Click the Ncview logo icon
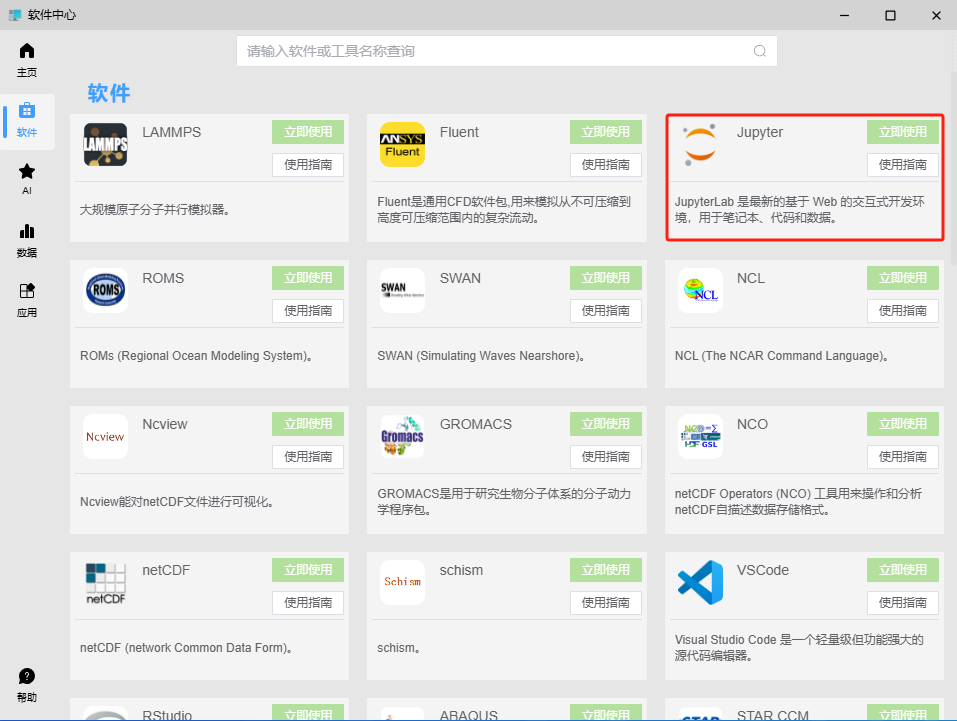This screenshot has width=957, height=721. click(106, 437)
